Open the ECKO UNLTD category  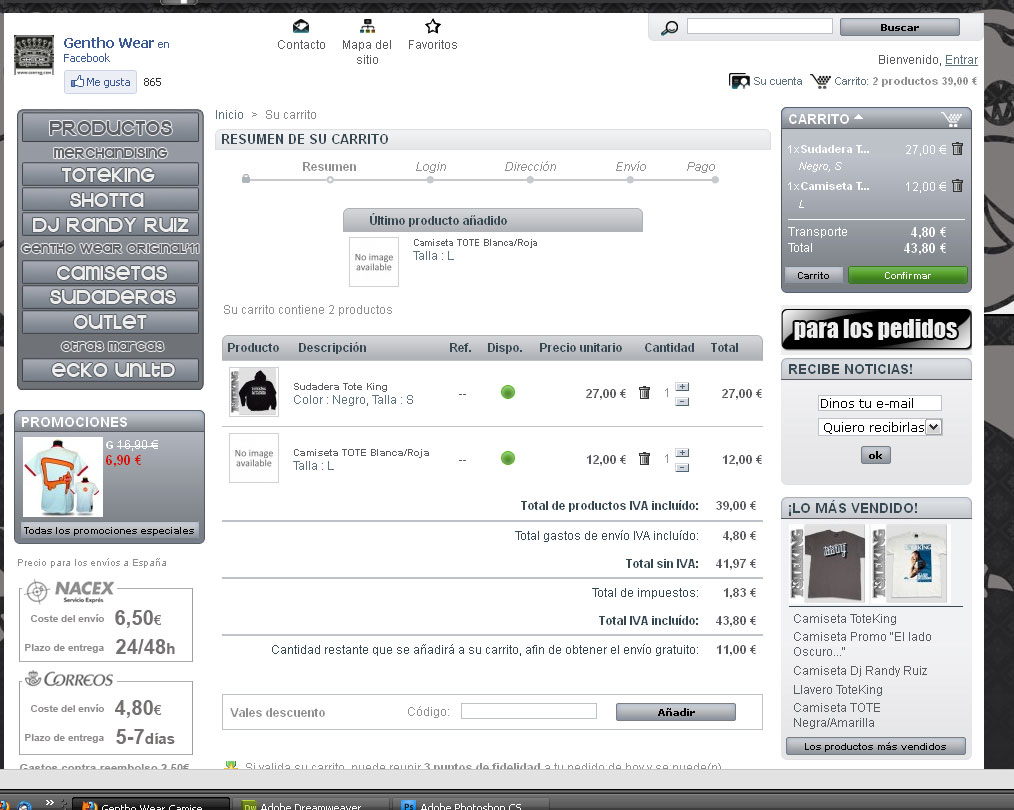pos(111,370)
